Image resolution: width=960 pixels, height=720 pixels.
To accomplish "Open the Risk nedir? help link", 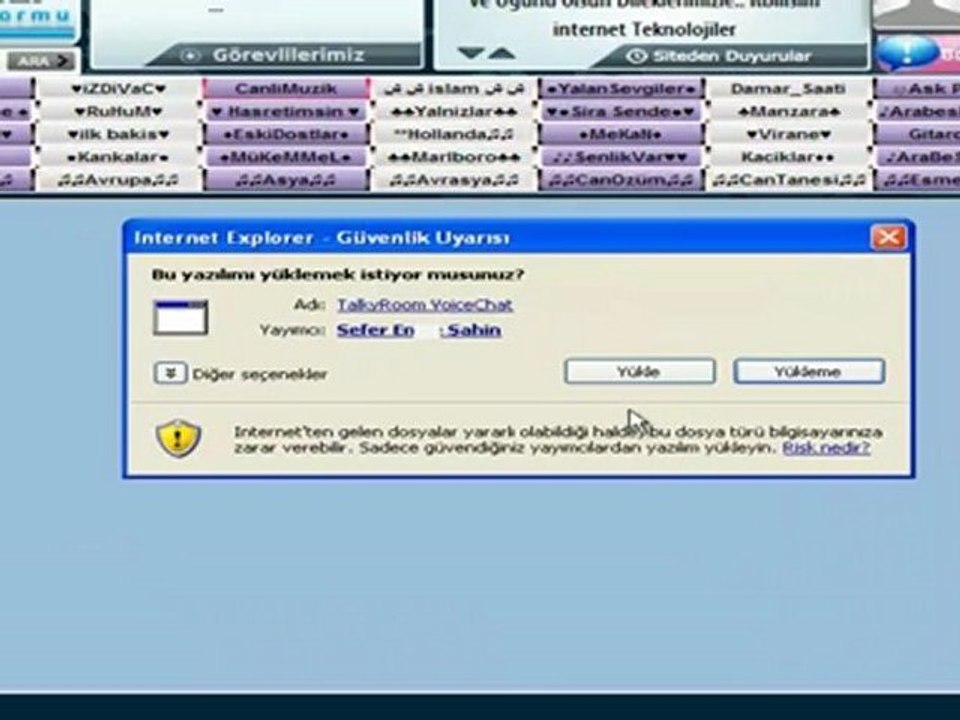I will pos(826,448).
